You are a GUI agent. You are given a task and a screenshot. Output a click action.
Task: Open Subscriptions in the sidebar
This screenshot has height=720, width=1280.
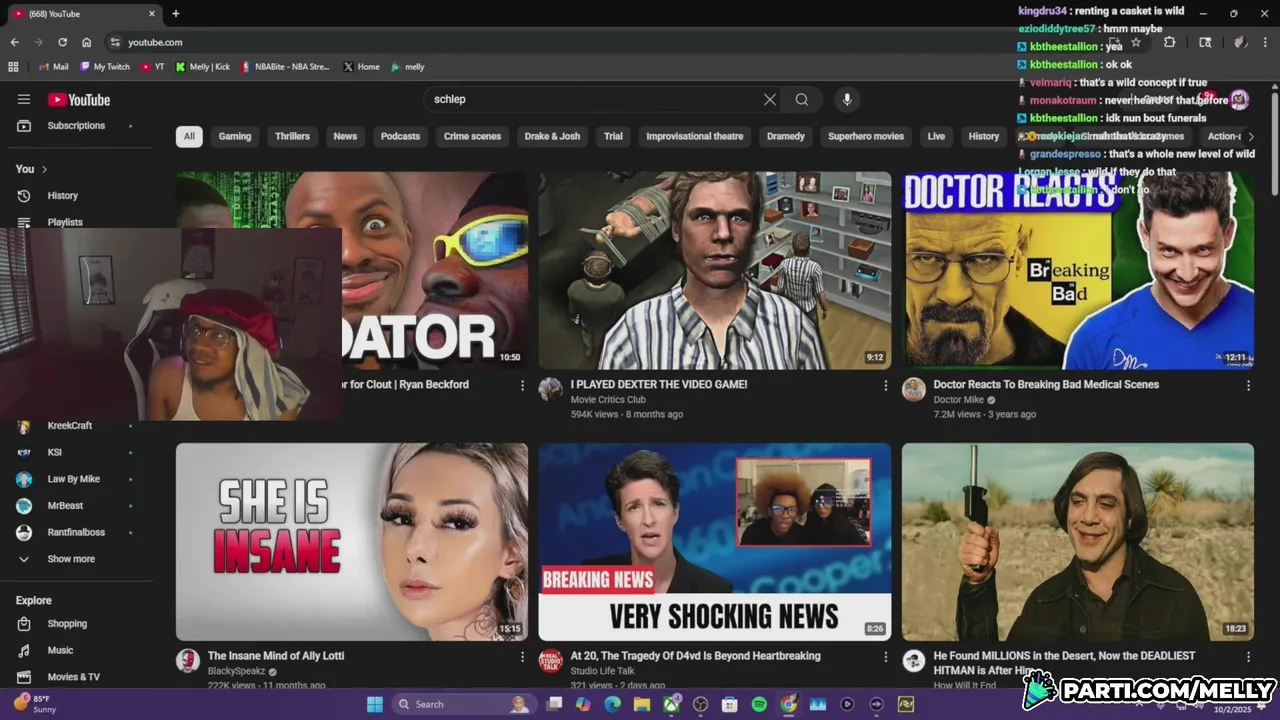pyautogui.click(x=76, y=126)
